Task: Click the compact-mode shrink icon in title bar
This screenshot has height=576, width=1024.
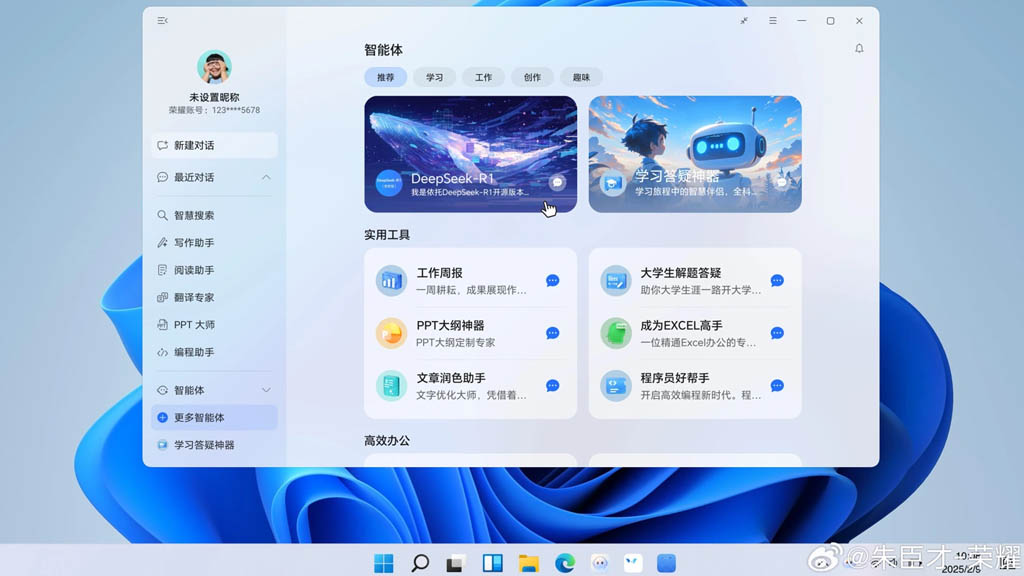Action: [x=744, y=21]
